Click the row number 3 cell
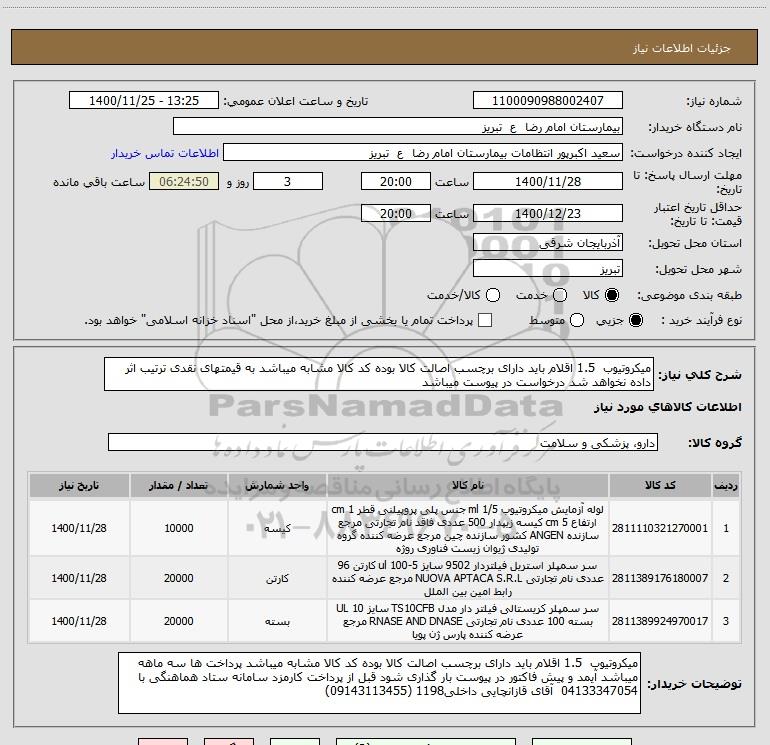 (x=726, y=621)
